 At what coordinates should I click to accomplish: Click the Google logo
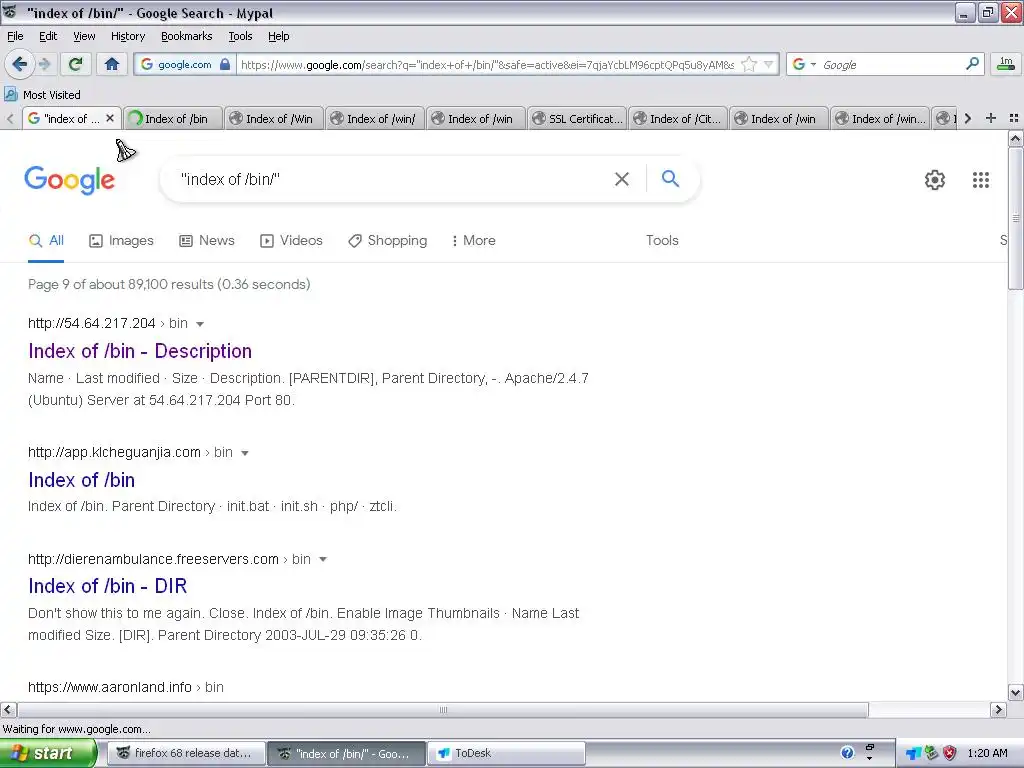point(70,180)
